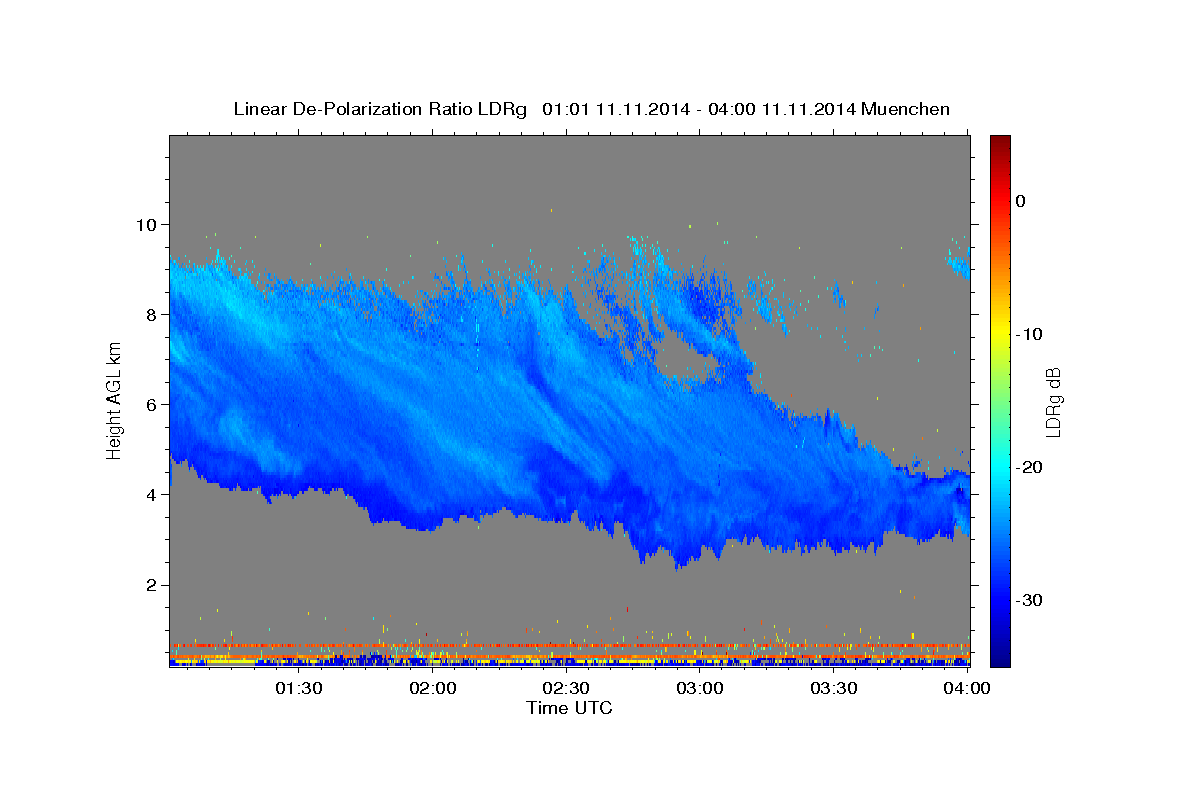Click the colorbar value label -30
1200x800 pixels.
point(1027,600)
